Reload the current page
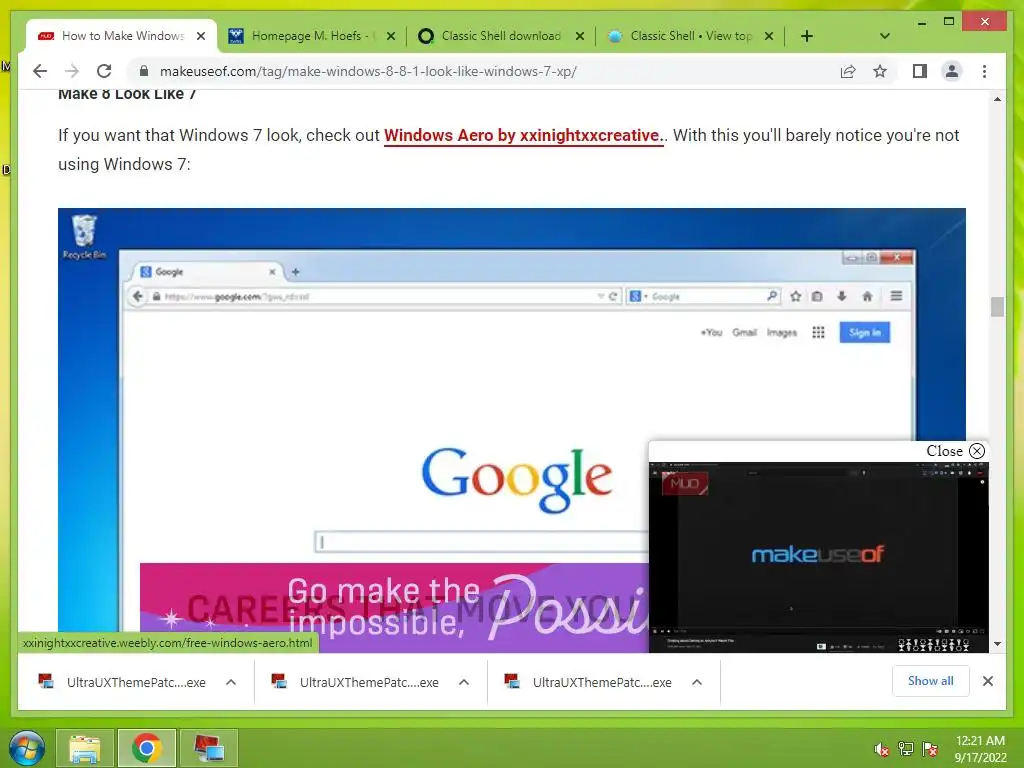Viewport: 1024px width, 768px height. (x=104, y=71)
